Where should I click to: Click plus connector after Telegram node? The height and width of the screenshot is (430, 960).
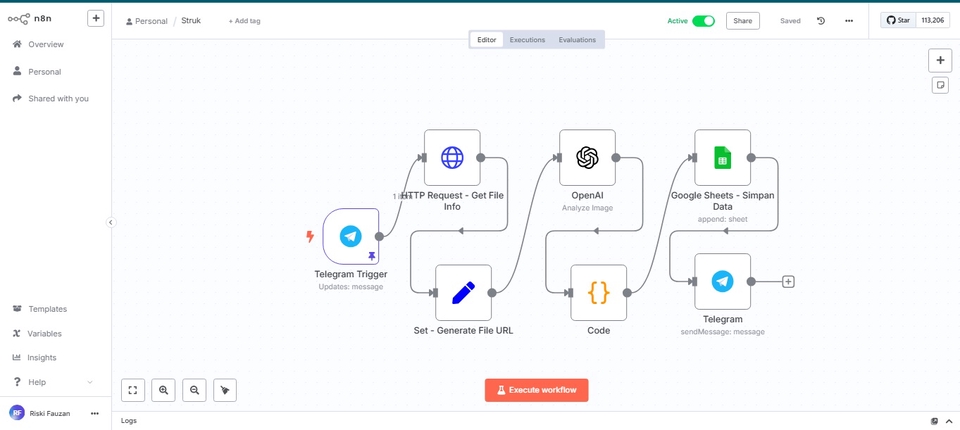tap(789, 282)
